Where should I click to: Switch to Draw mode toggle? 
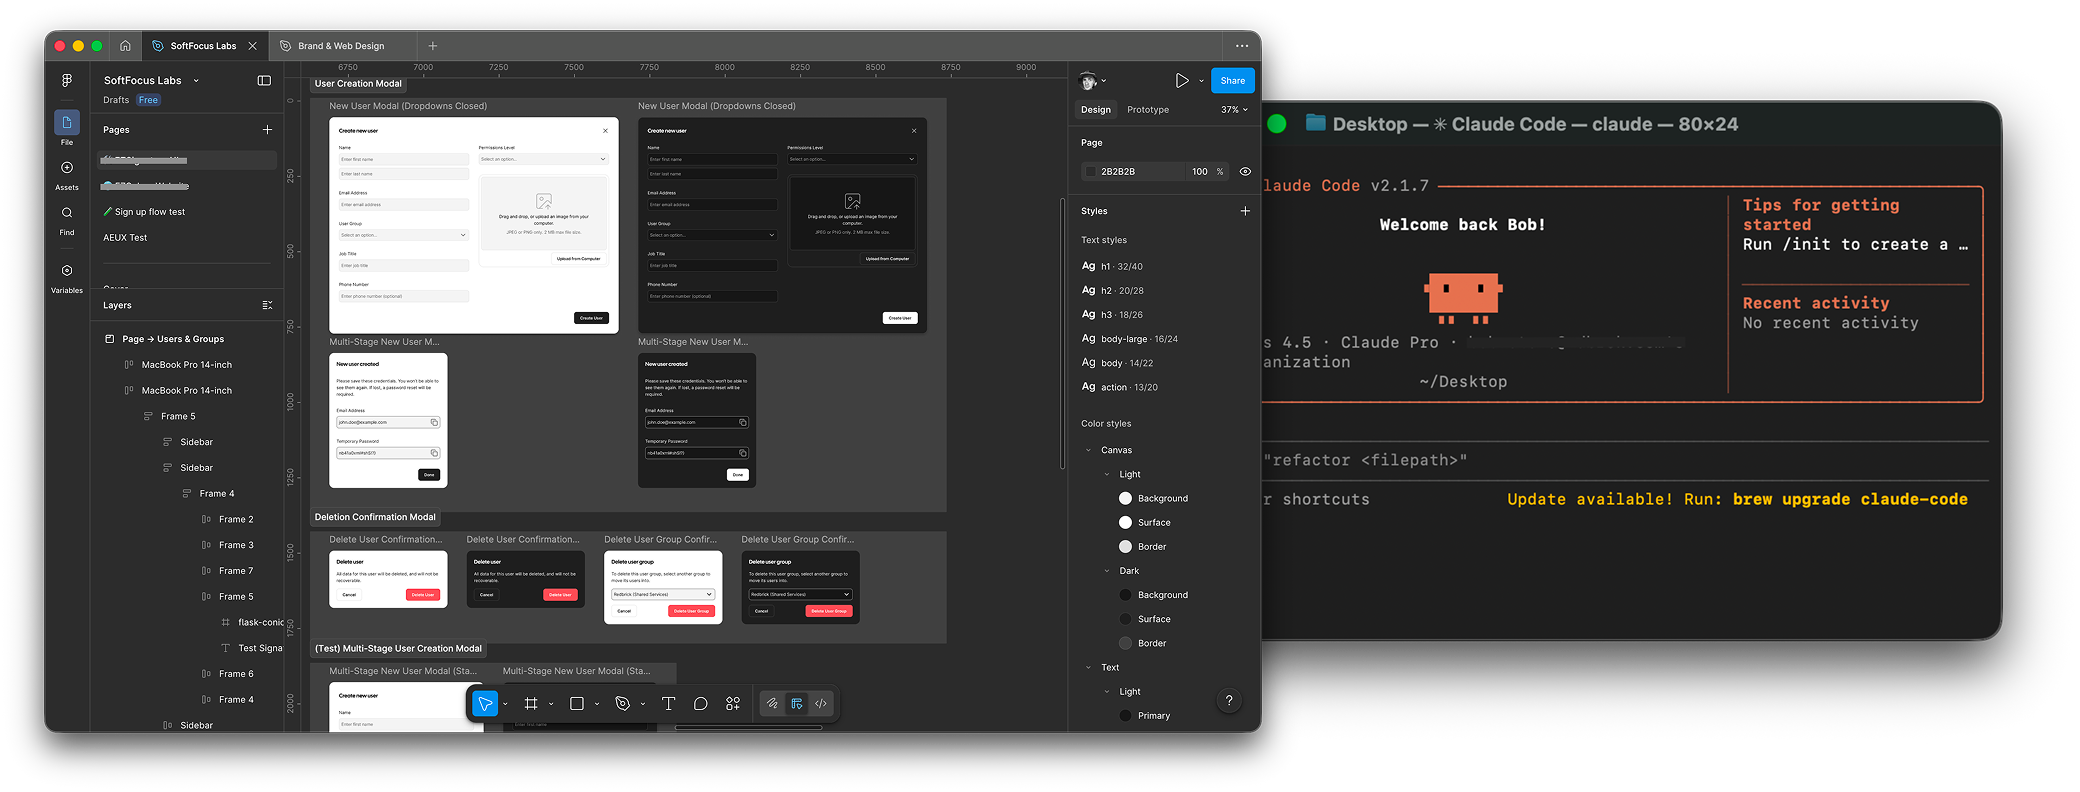click(772, 704)
